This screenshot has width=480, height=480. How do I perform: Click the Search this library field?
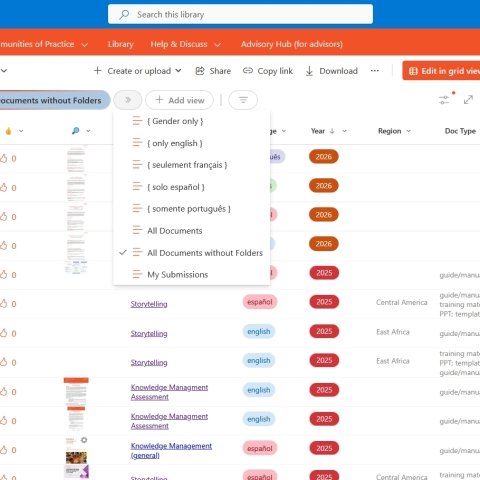[240, 14]
